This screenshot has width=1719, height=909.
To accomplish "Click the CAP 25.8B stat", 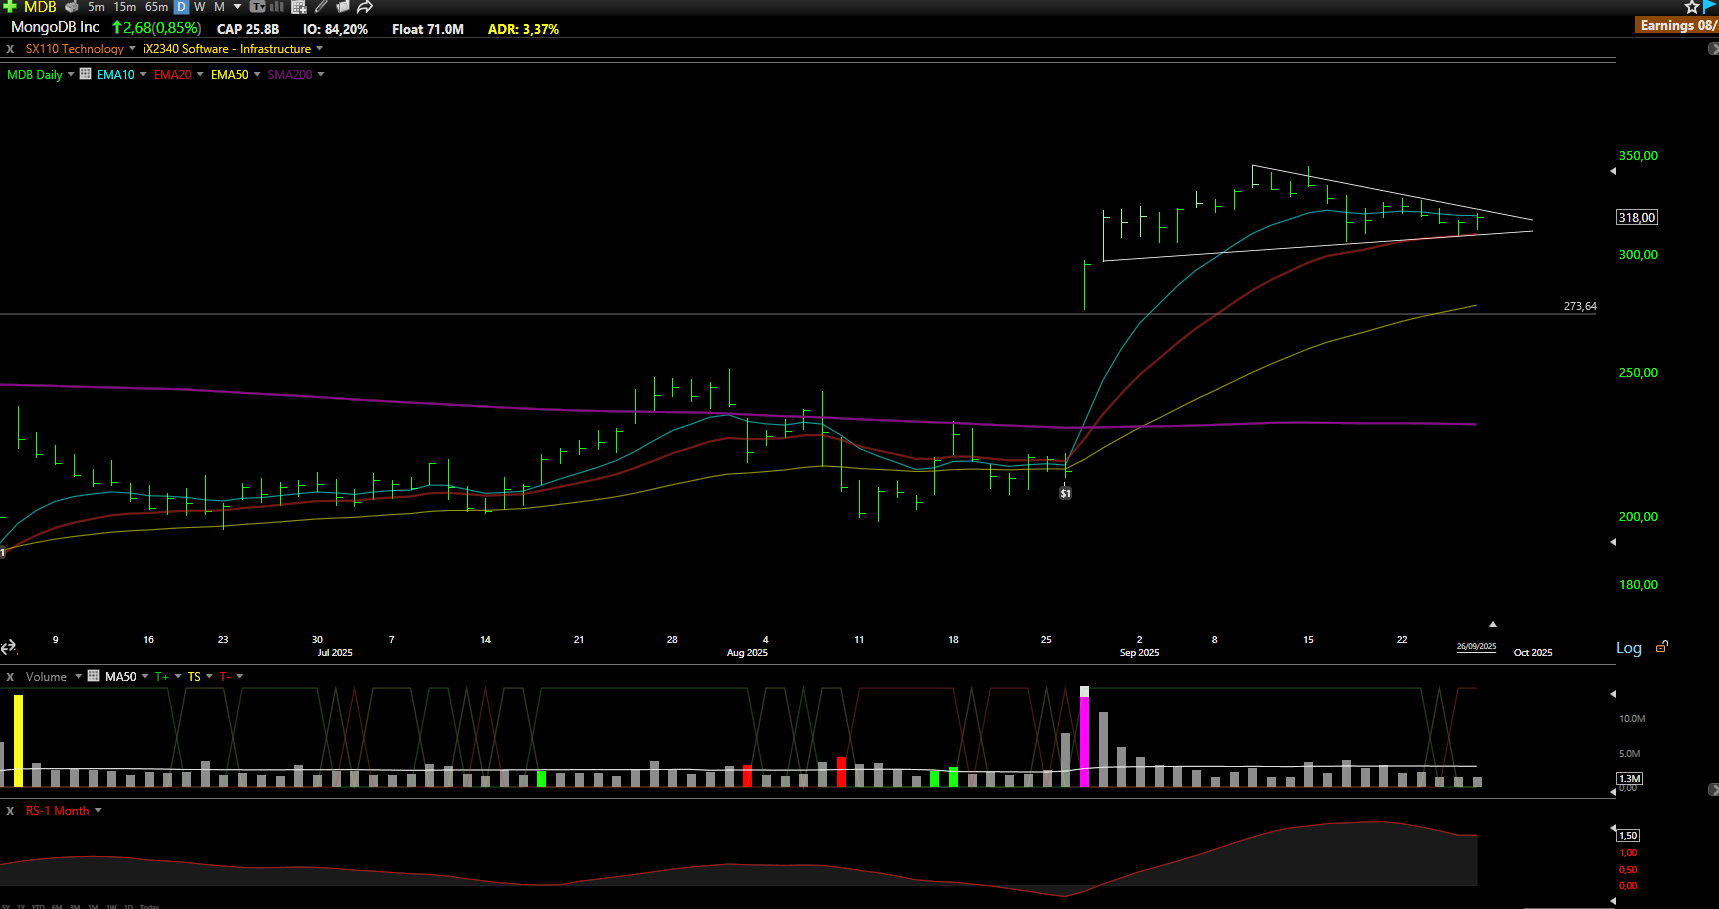I will click(248, 29).
